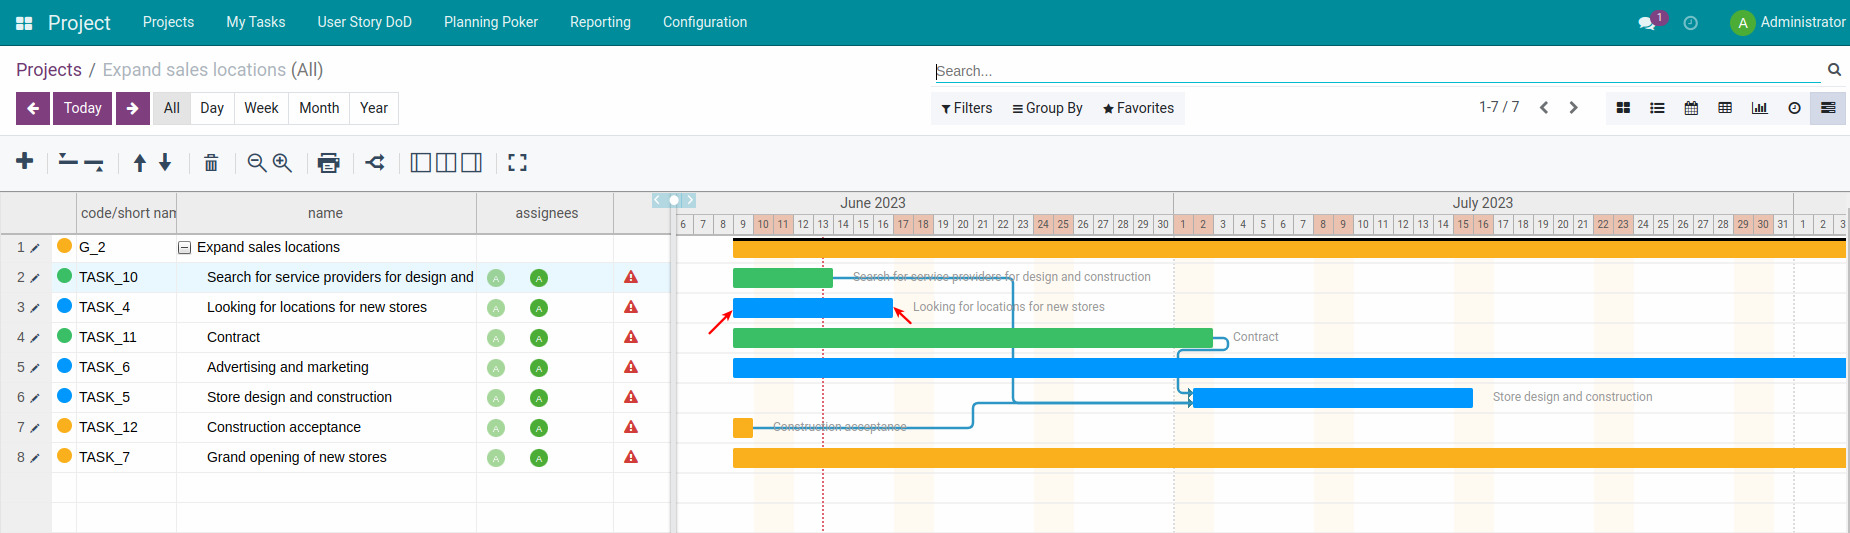The width and height of the screenshot is (1850, 533).
Task: Go to next period arrow button
Action: (x=132, y=108)
